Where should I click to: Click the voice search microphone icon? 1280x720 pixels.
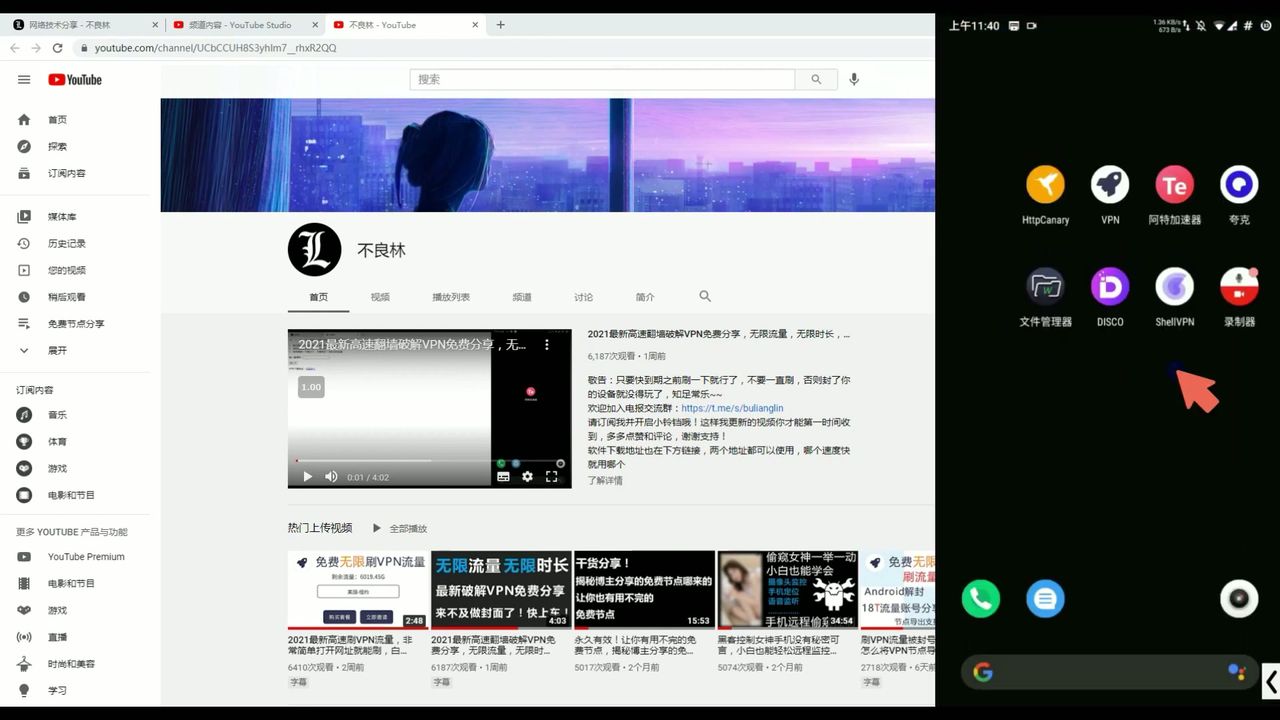coord(854,79)
